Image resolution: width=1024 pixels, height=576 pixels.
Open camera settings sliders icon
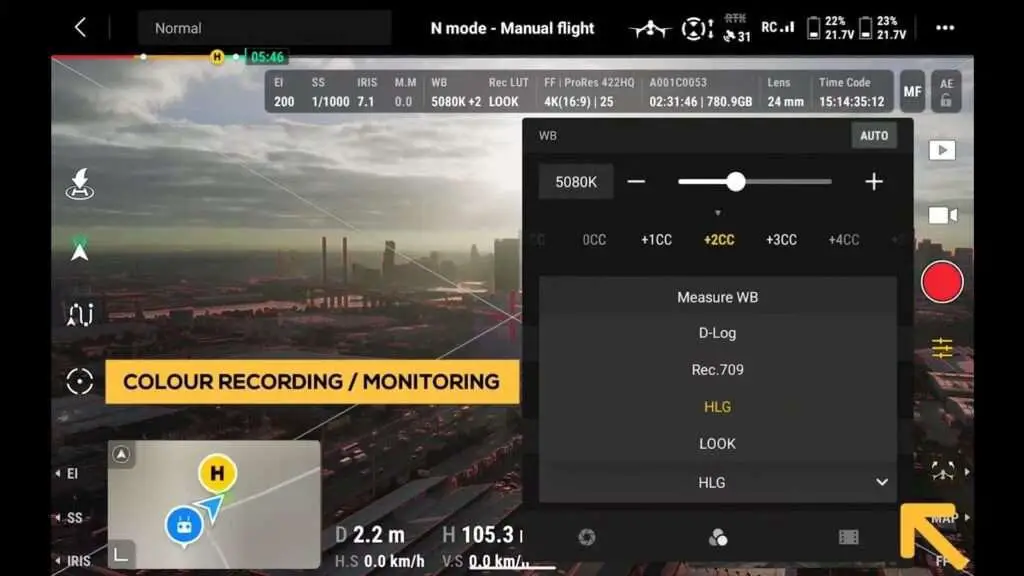point(942,348)
